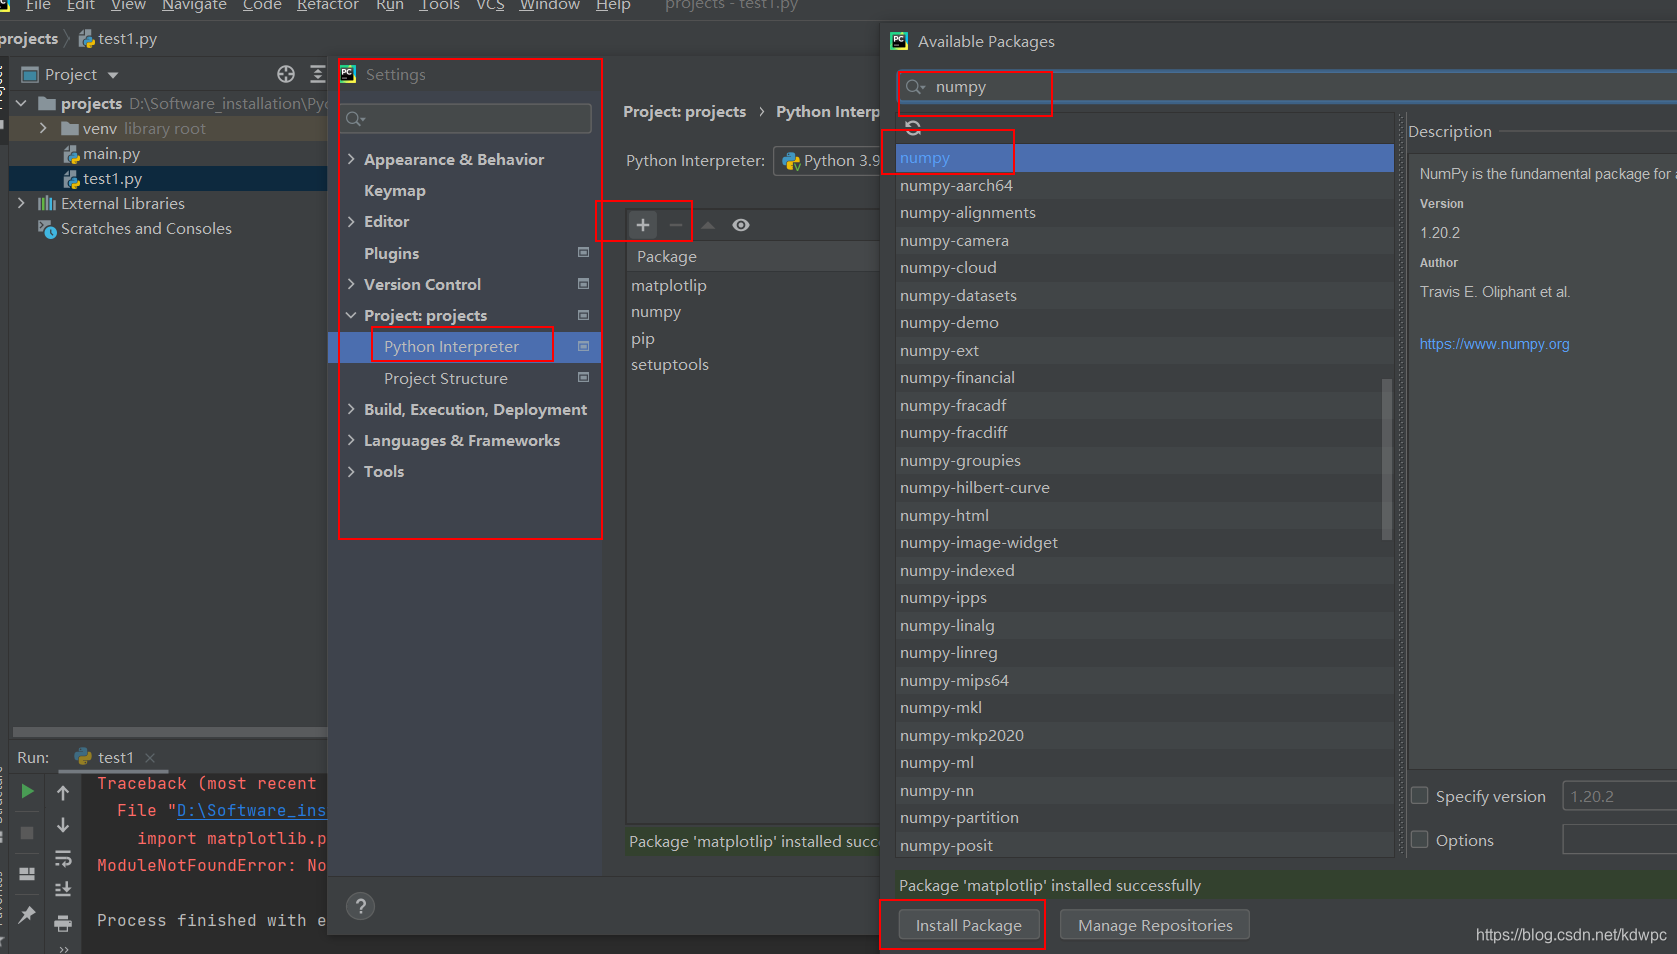Open the Refactor menu

coord(328,6)
